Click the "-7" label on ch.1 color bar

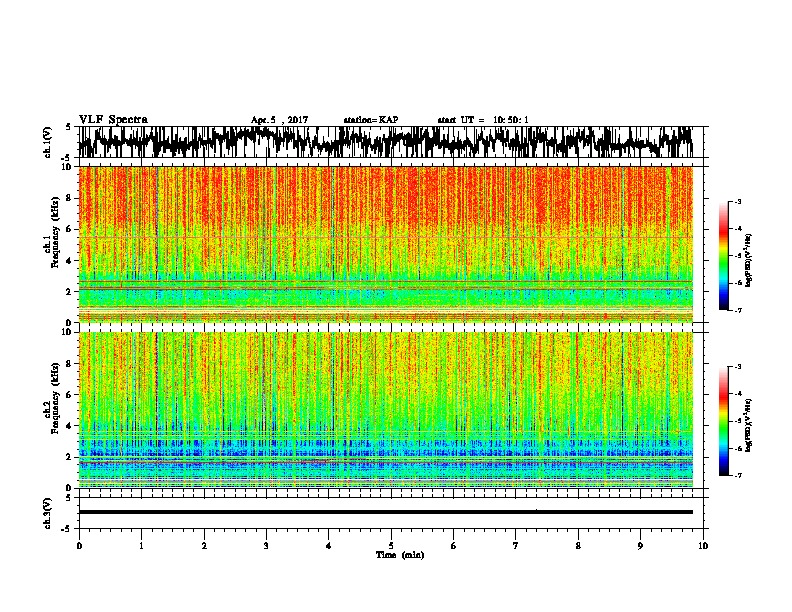click(738, 310)
